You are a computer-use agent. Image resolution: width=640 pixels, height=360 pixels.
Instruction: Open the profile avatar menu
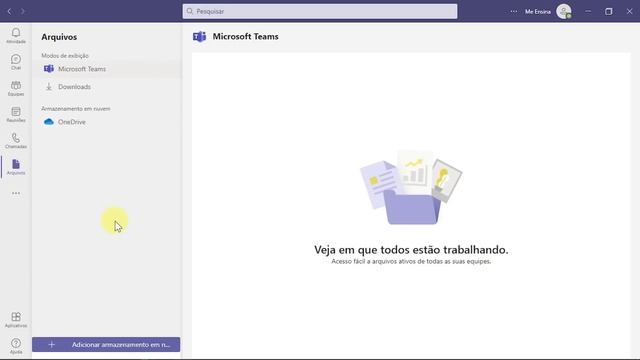click(564, 11)
